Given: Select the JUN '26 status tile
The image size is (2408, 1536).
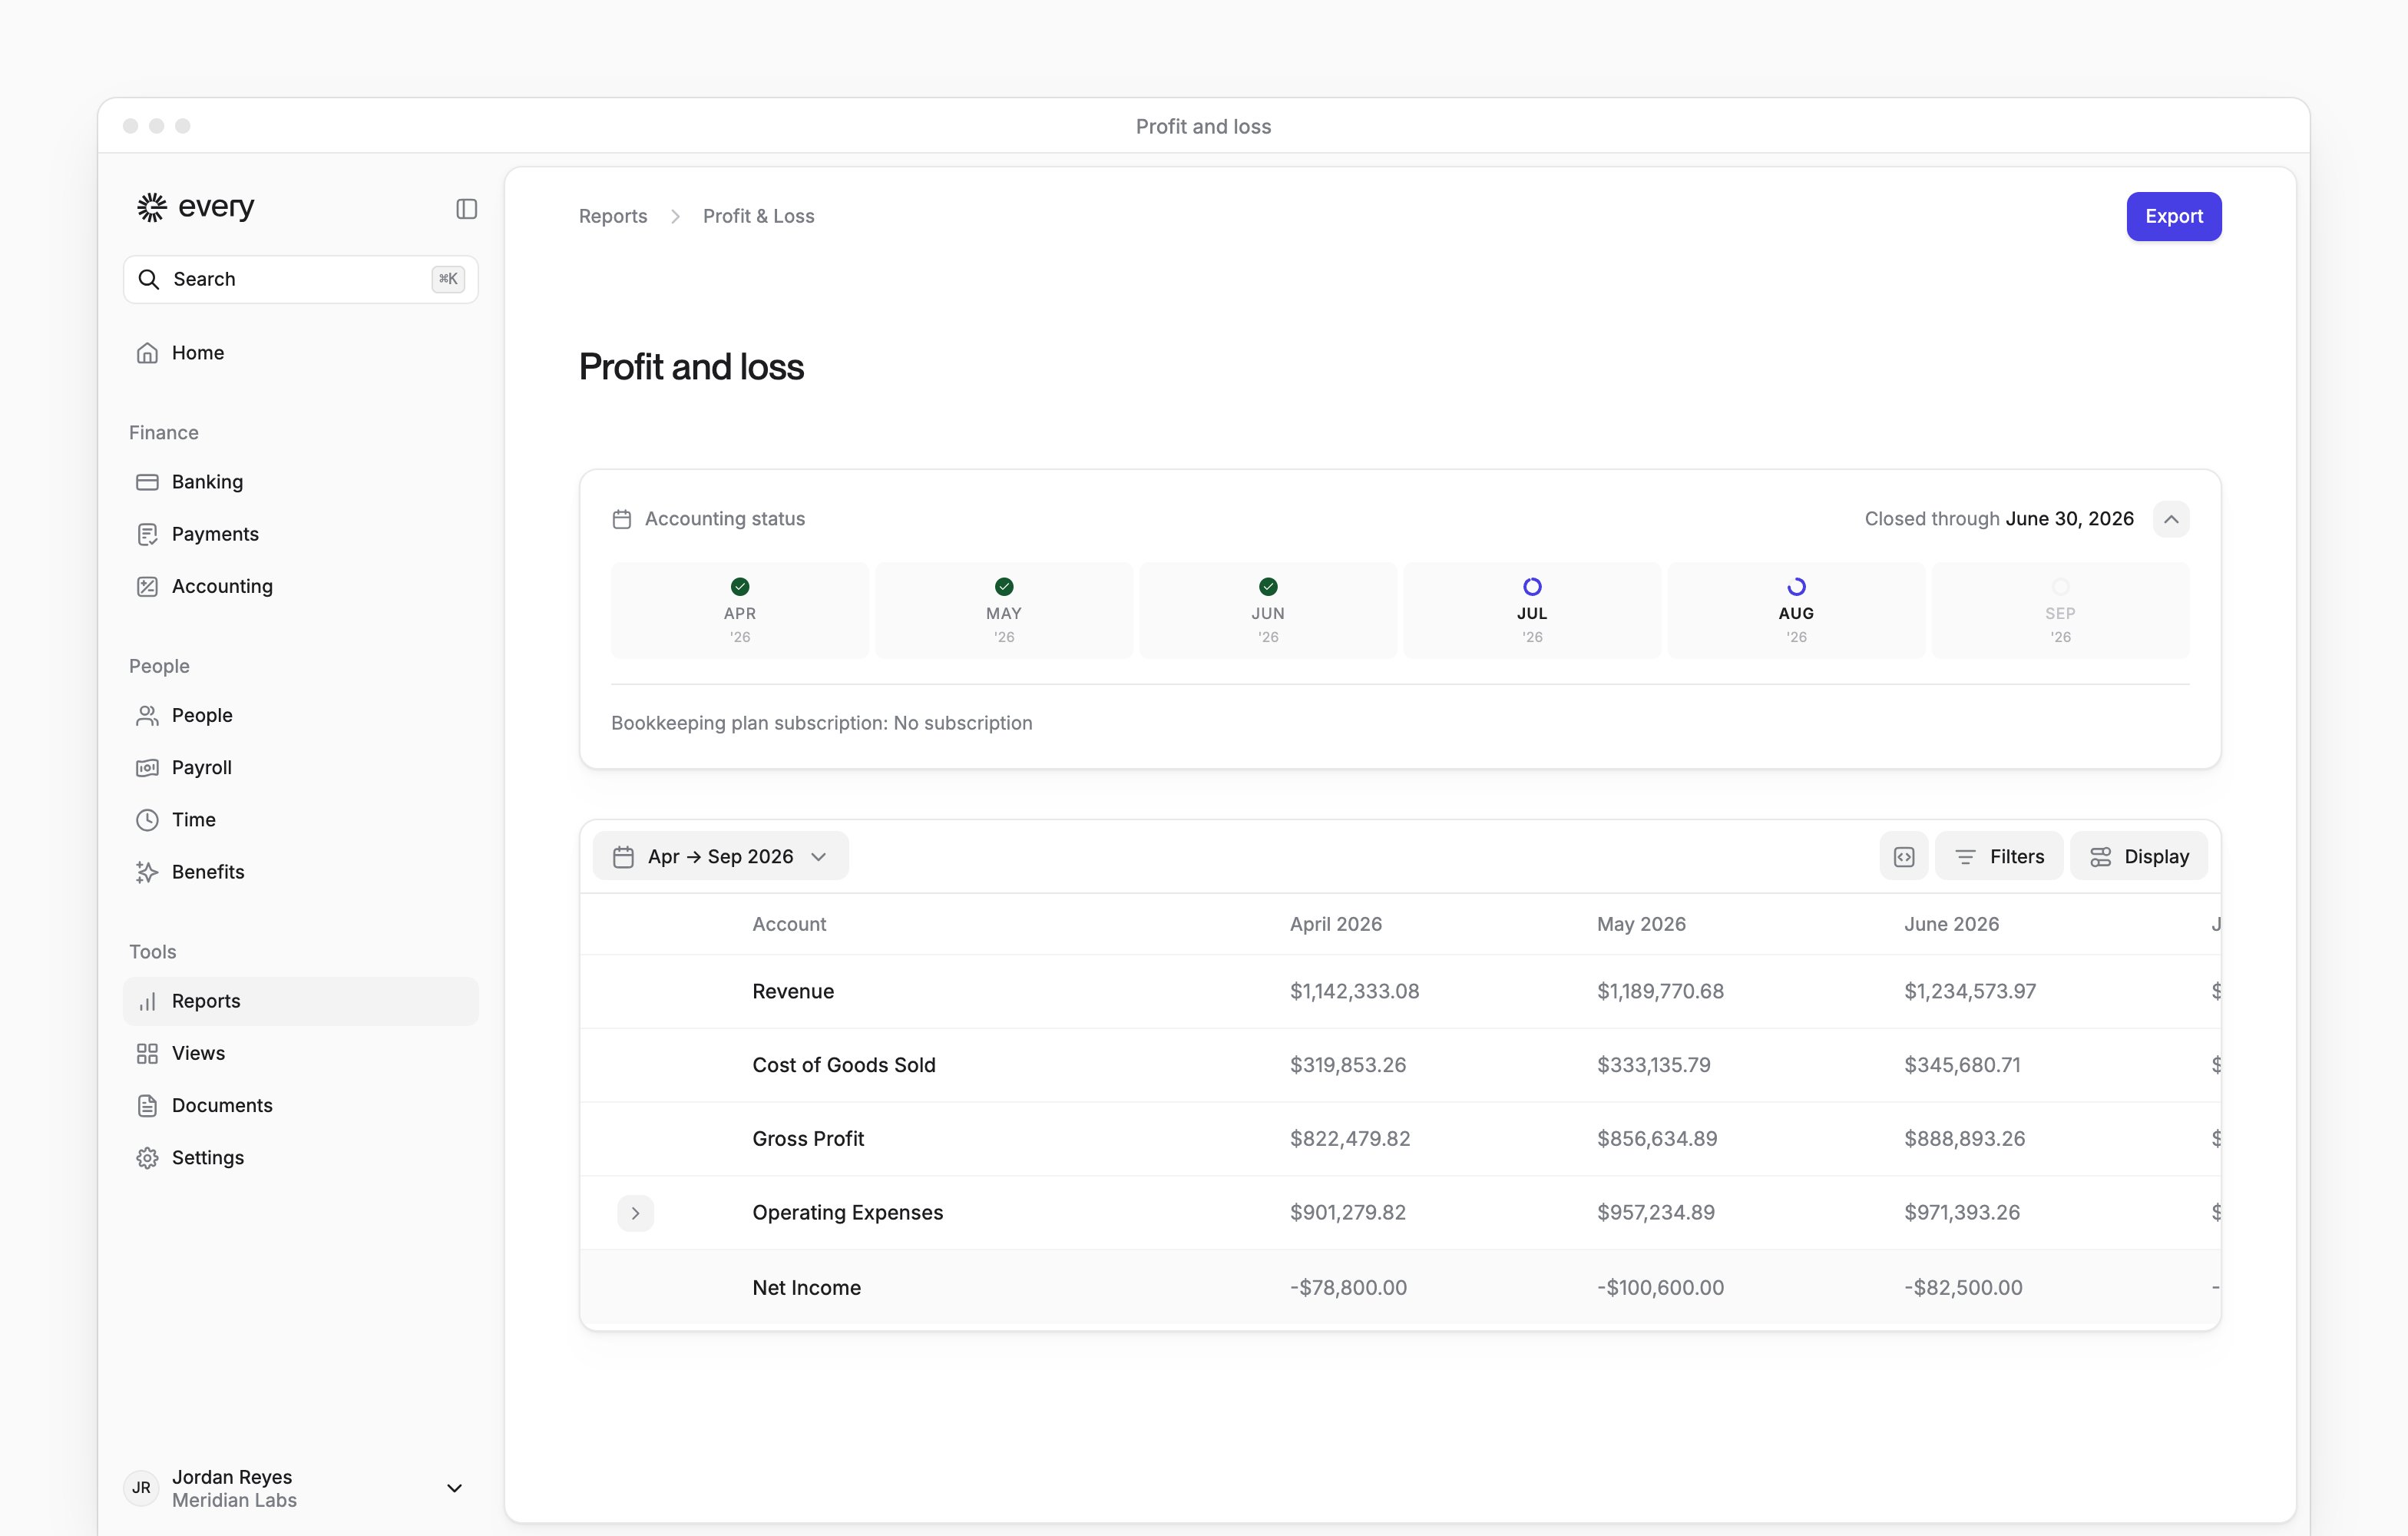Looking at the screenshot, I should pyautogui.click(x=1268, y=610).
